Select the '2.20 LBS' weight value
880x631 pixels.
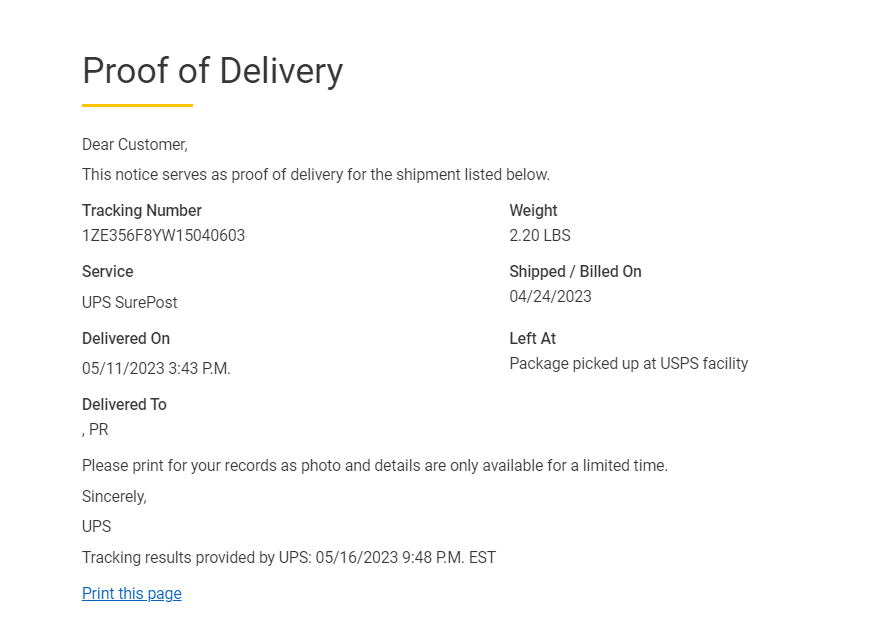pos(539,236)
